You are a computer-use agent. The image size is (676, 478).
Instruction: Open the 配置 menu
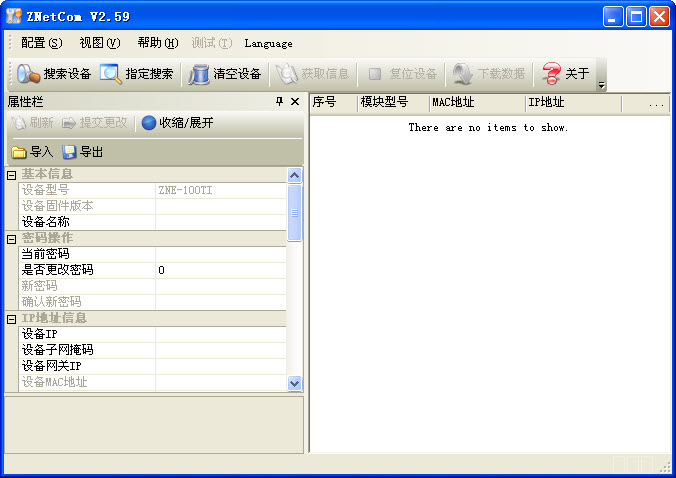click(41, 43)
